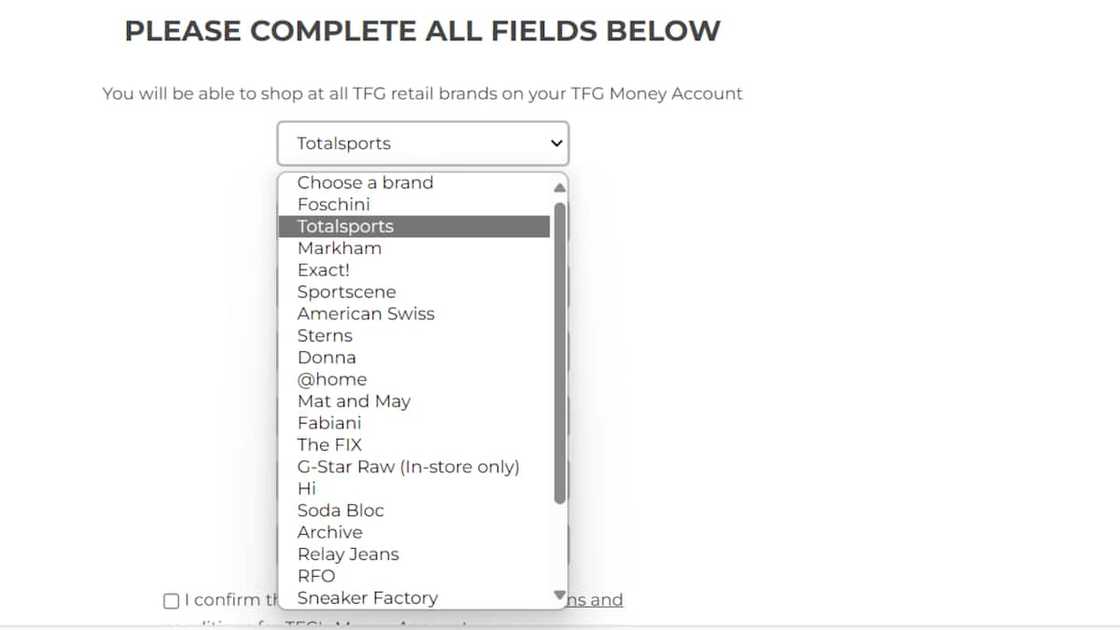
Task: Select the Sportscene option
Action: click(x=346, y=292)
